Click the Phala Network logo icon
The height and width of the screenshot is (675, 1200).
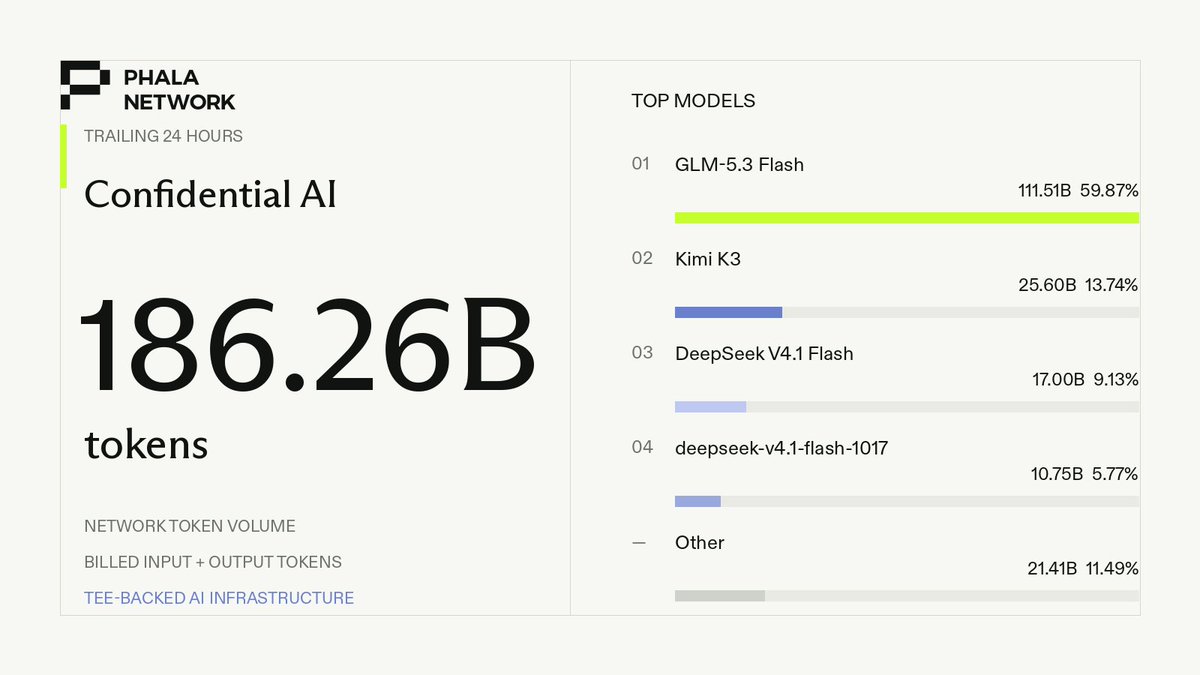pos(85,85)
